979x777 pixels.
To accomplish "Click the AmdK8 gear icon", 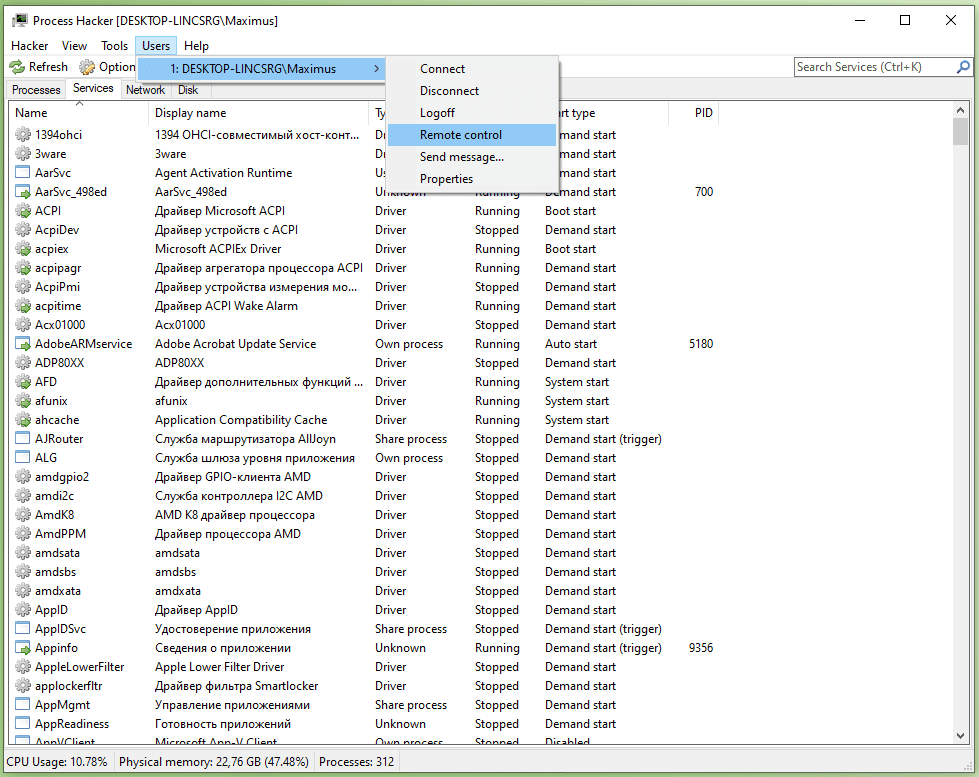I will point(23,515).
